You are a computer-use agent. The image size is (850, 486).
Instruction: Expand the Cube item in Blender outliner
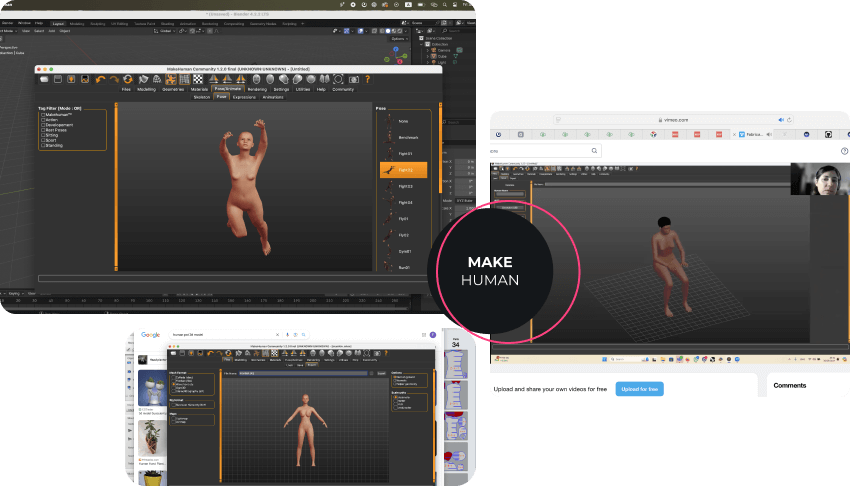click(428, 56)
